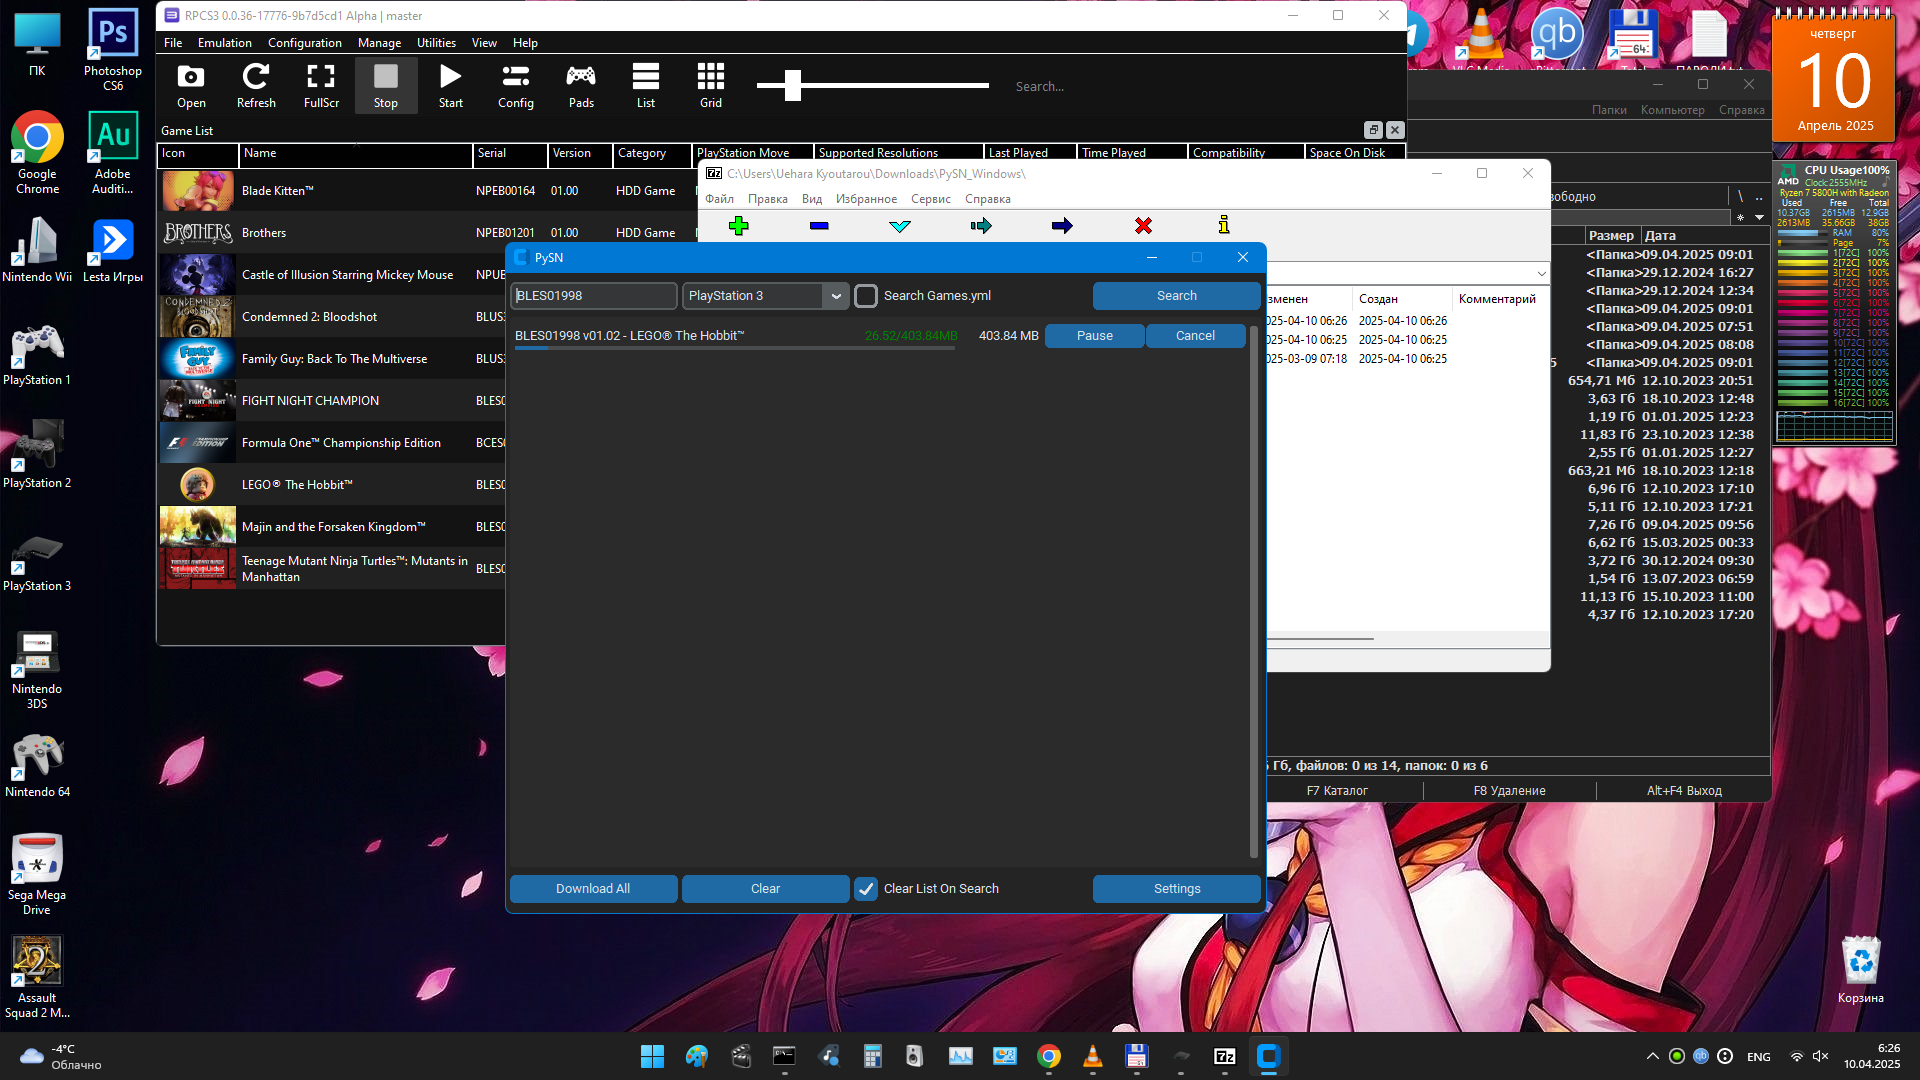
Task: Select Condemned 2: Bloodshot in game list
Action: 333,317
